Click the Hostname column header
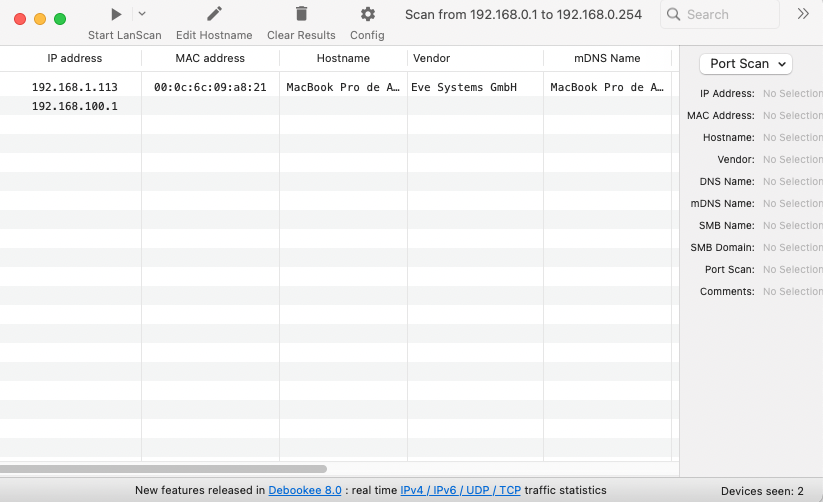The image size is (823, 502). click(x=343, y=58)
